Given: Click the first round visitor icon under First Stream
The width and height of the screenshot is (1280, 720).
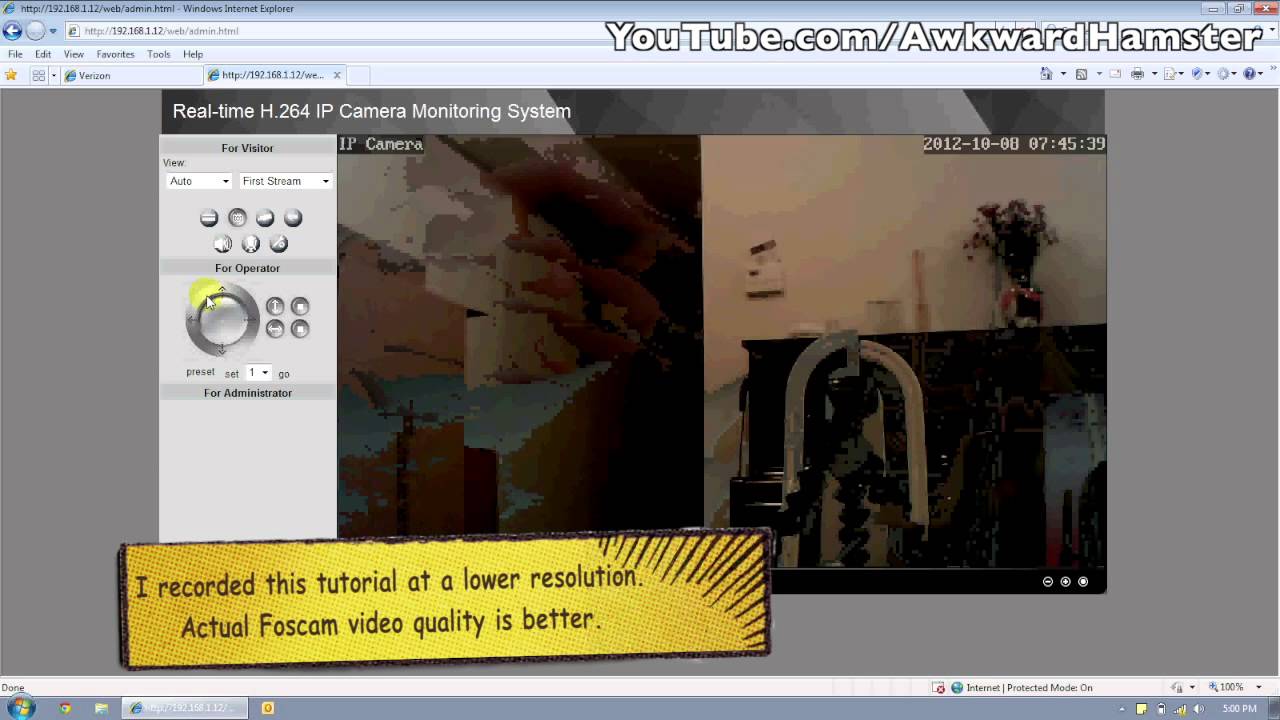Looking at the screenshot, I should (x=209, y=218).
